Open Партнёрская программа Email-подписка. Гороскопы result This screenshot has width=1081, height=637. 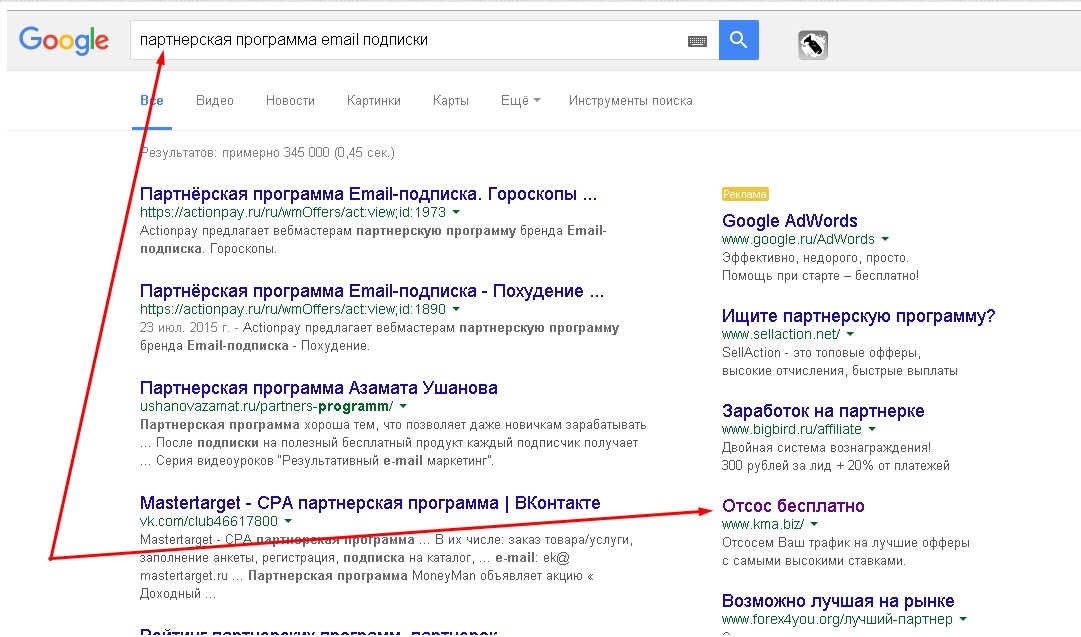pos(368,194)
